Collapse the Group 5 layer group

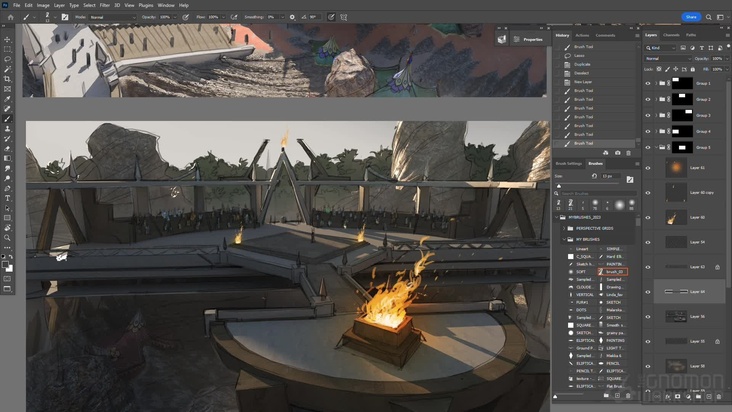point(656,147)
